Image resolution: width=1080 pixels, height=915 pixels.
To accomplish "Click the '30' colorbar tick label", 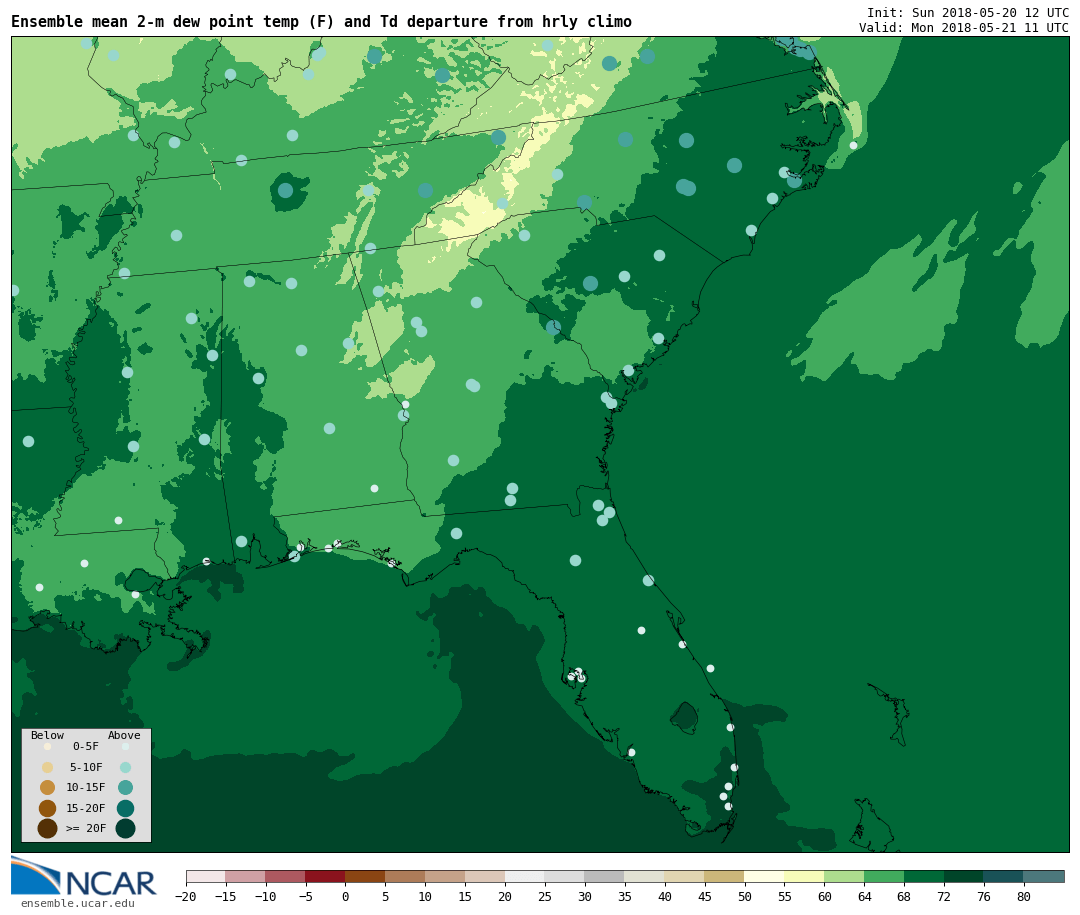I will (585, 896).
